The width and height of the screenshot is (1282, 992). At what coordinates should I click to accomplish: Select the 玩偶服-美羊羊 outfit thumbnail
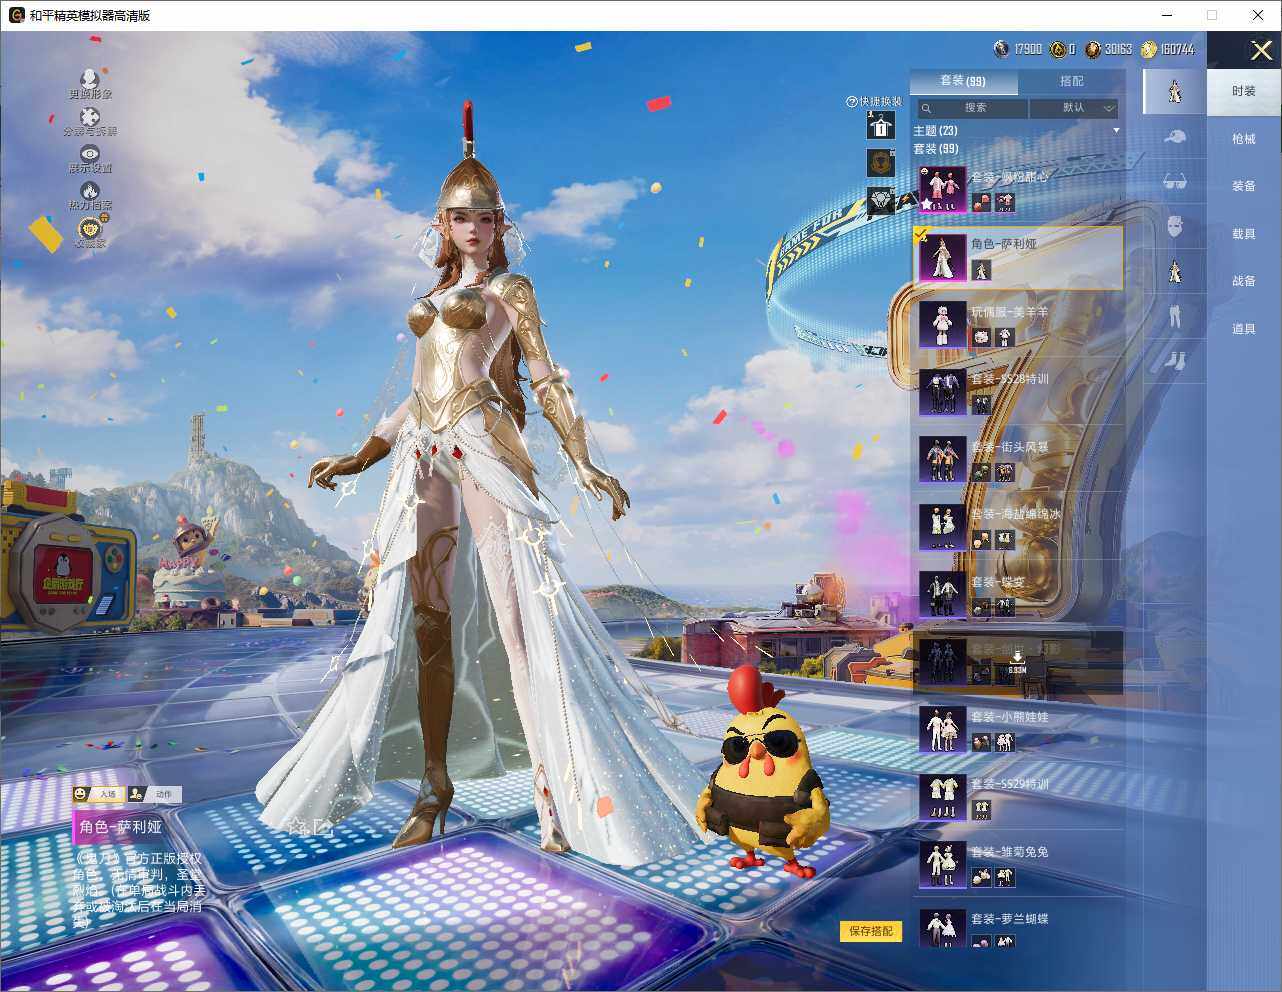[943, 325]
